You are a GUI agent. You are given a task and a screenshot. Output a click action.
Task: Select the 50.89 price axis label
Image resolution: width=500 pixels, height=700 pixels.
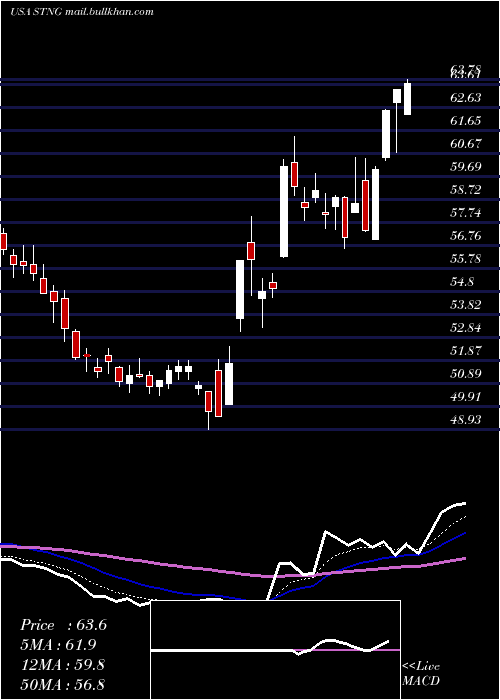click(466, 374)
